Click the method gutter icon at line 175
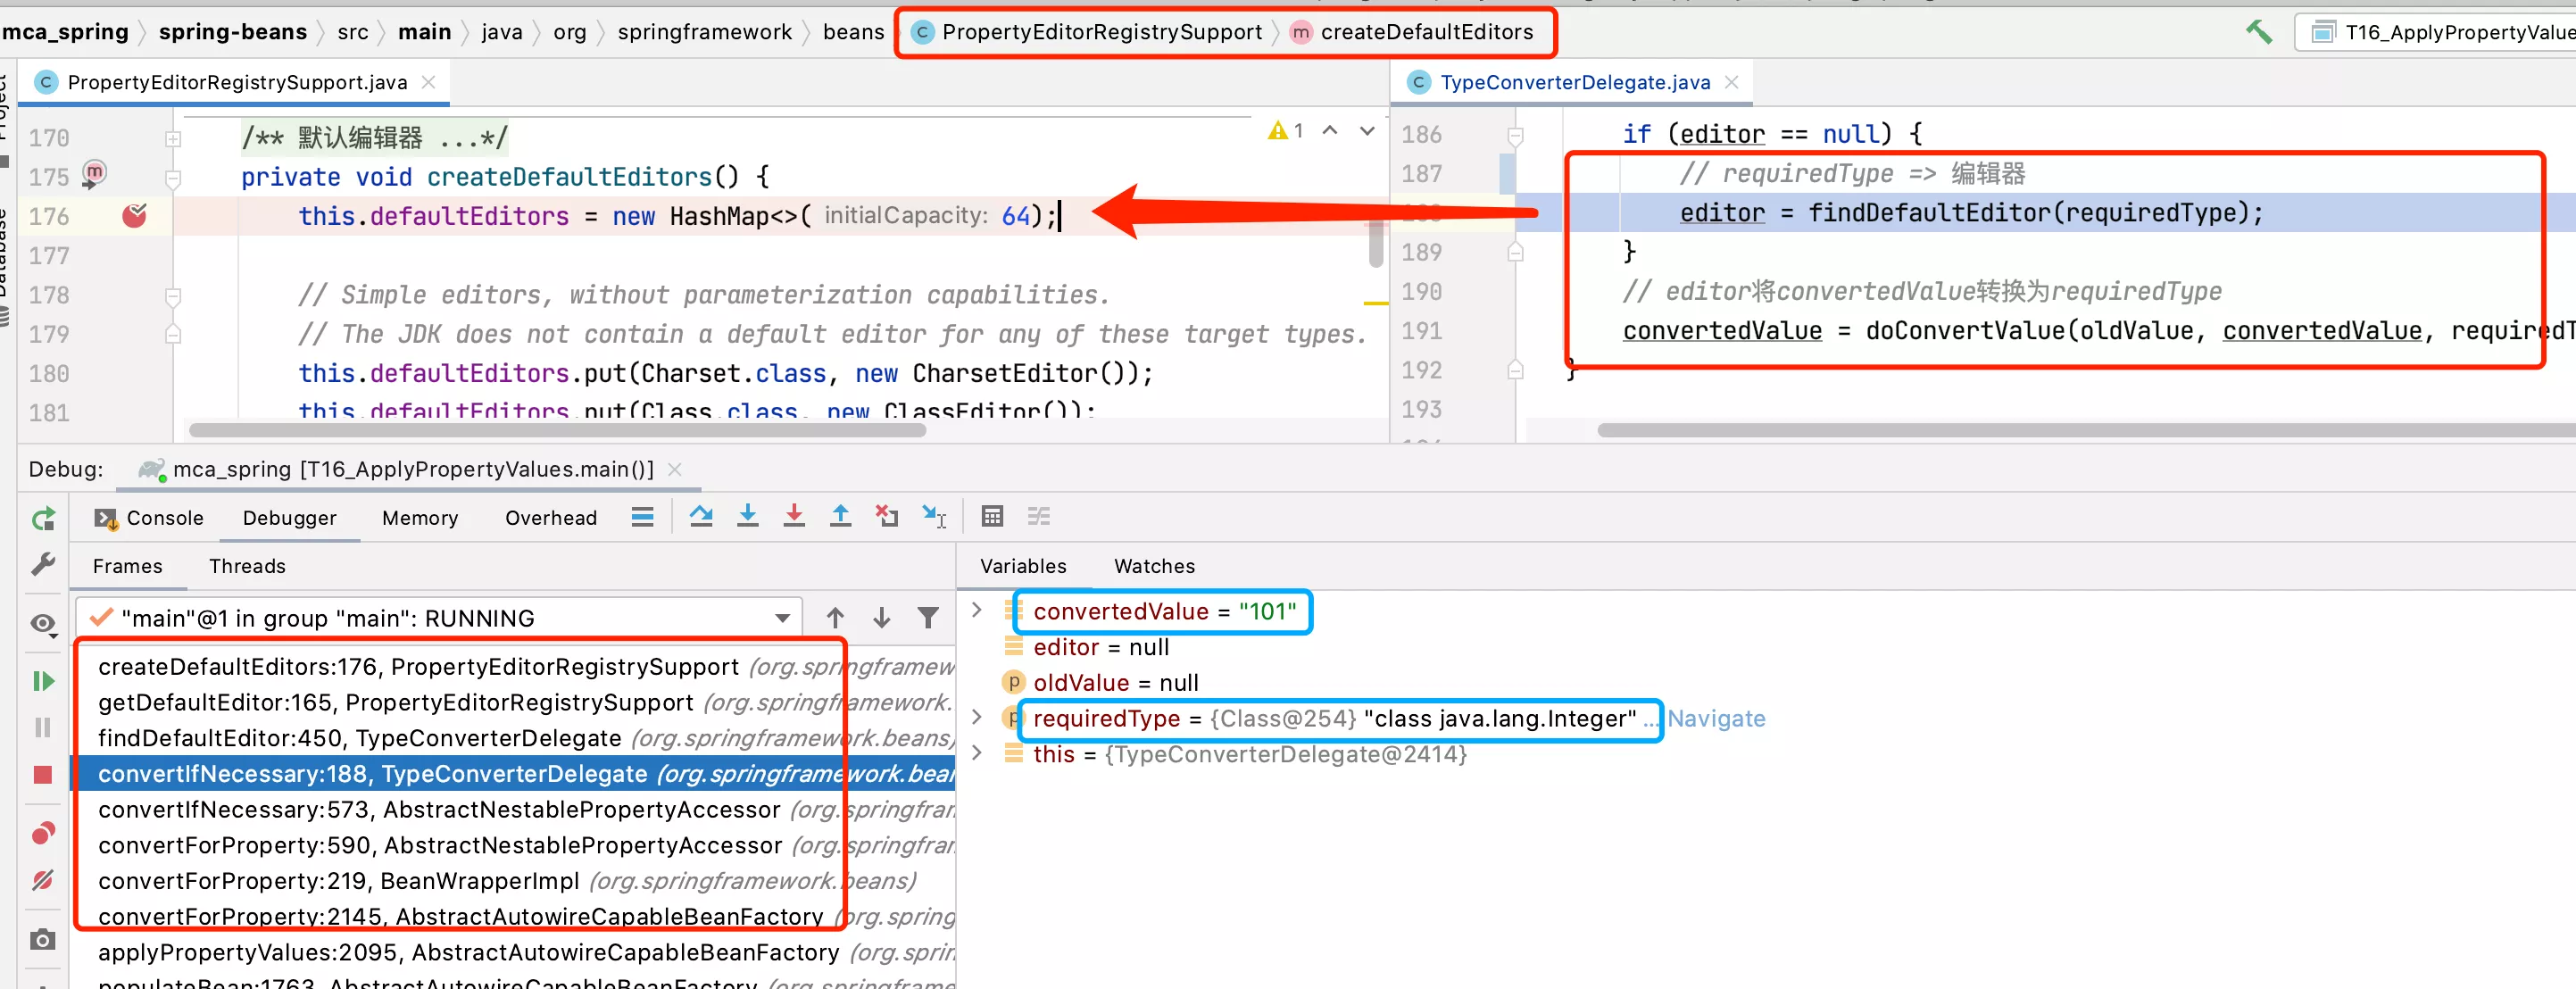The width and height of the screenshot is (2576, 989). point(94,173)
